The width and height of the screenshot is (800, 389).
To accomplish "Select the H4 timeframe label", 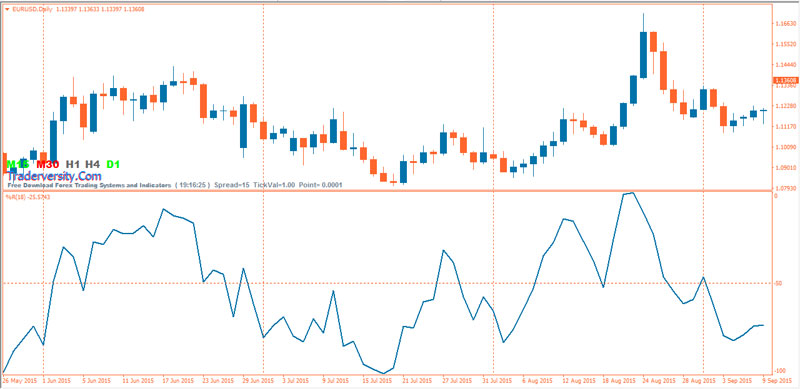I will pyautogui.click(x=92, y=164).
